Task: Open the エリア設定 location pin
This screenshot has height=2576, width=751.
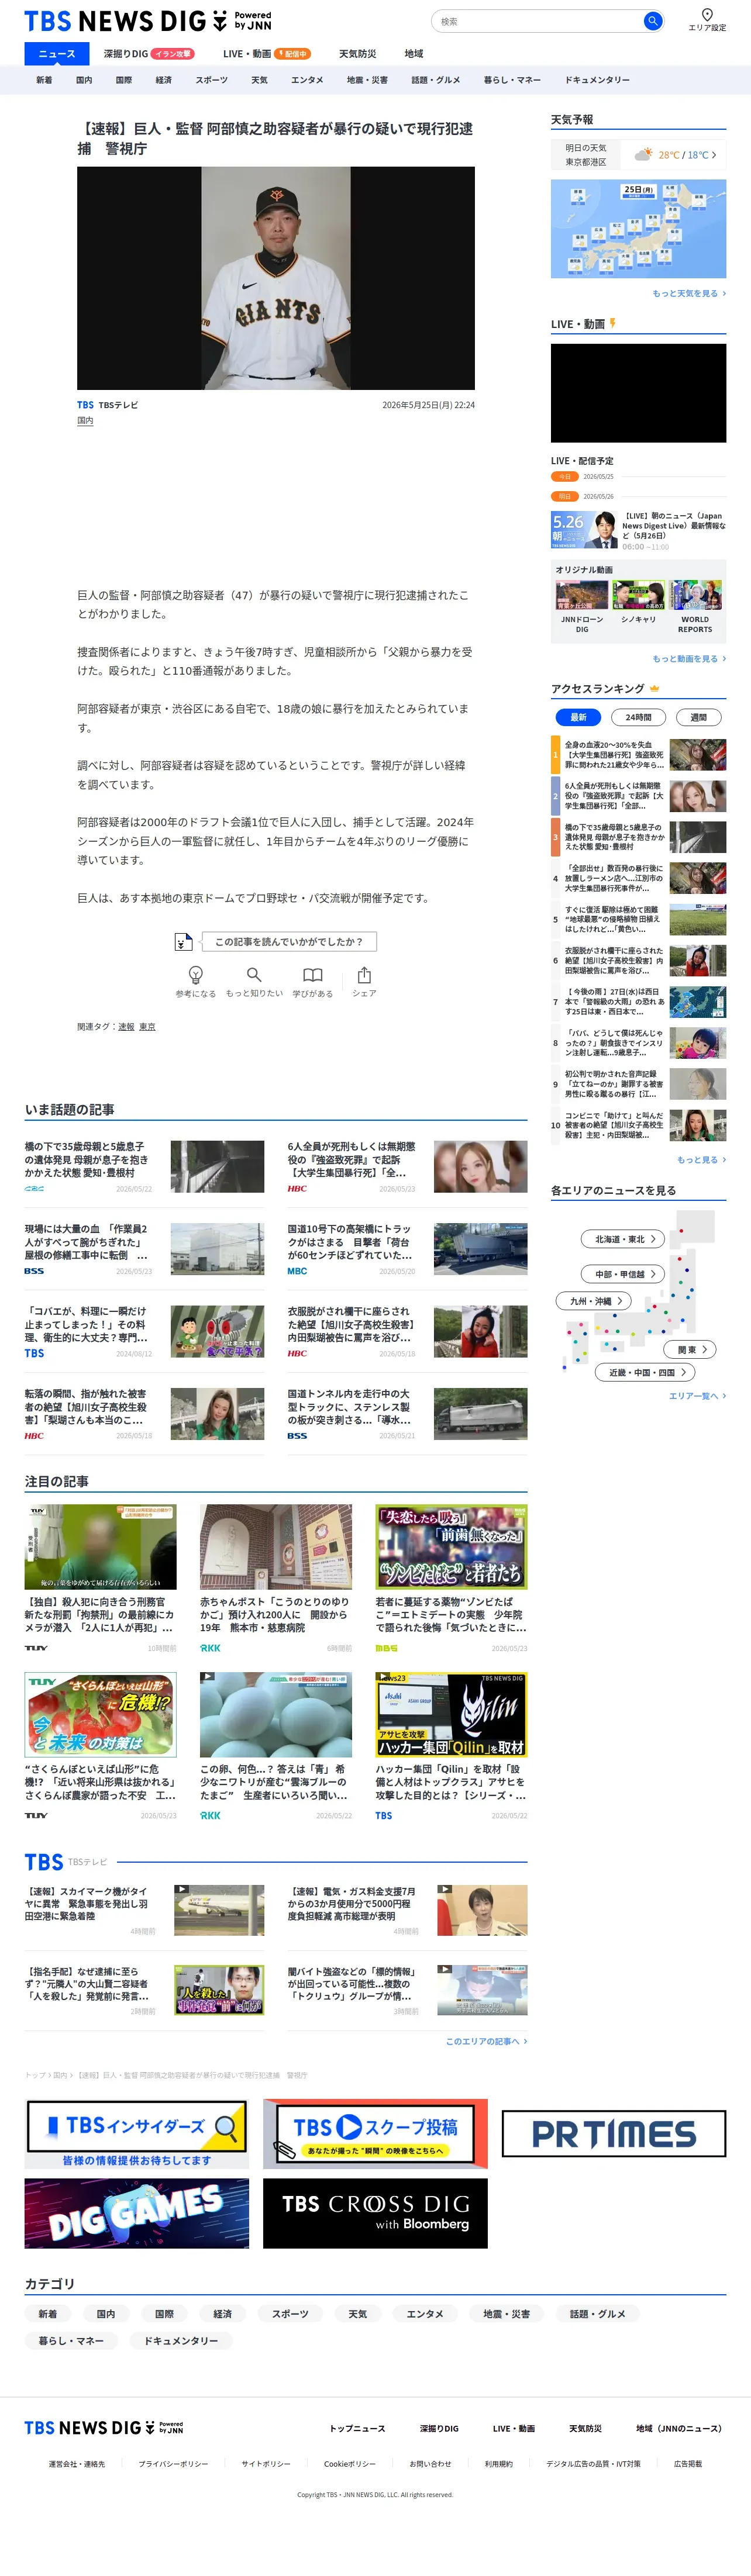Action: (707, 20)
